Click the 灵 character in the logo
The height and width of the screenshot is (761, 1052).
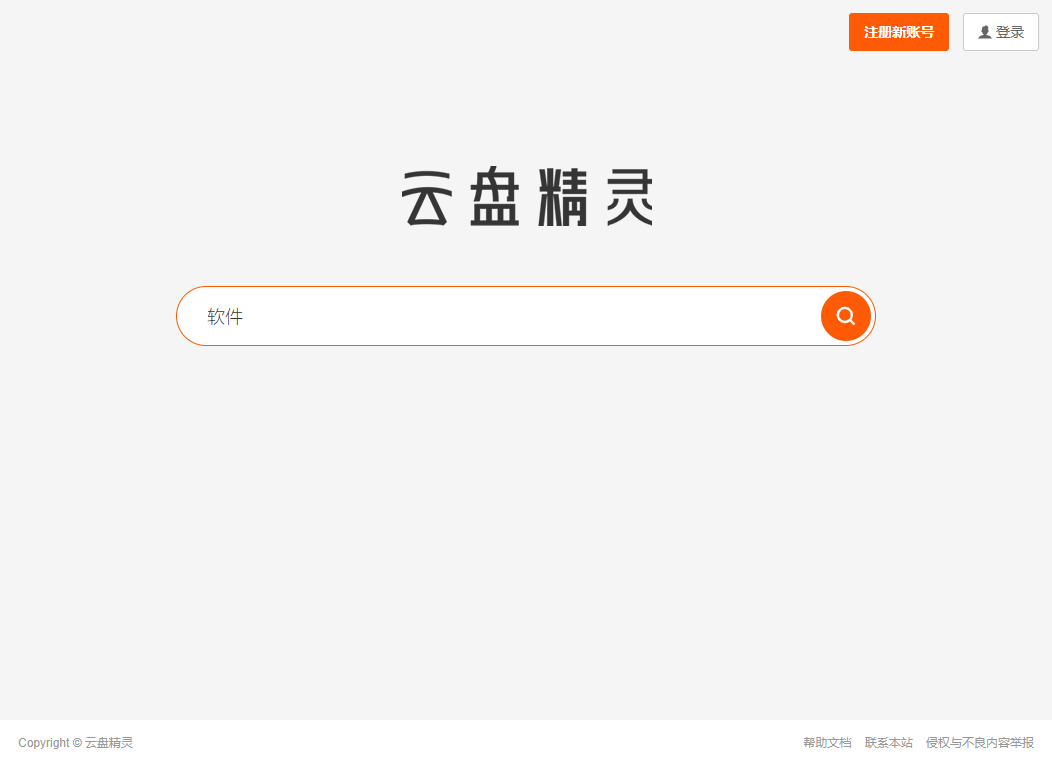point(629,197)
